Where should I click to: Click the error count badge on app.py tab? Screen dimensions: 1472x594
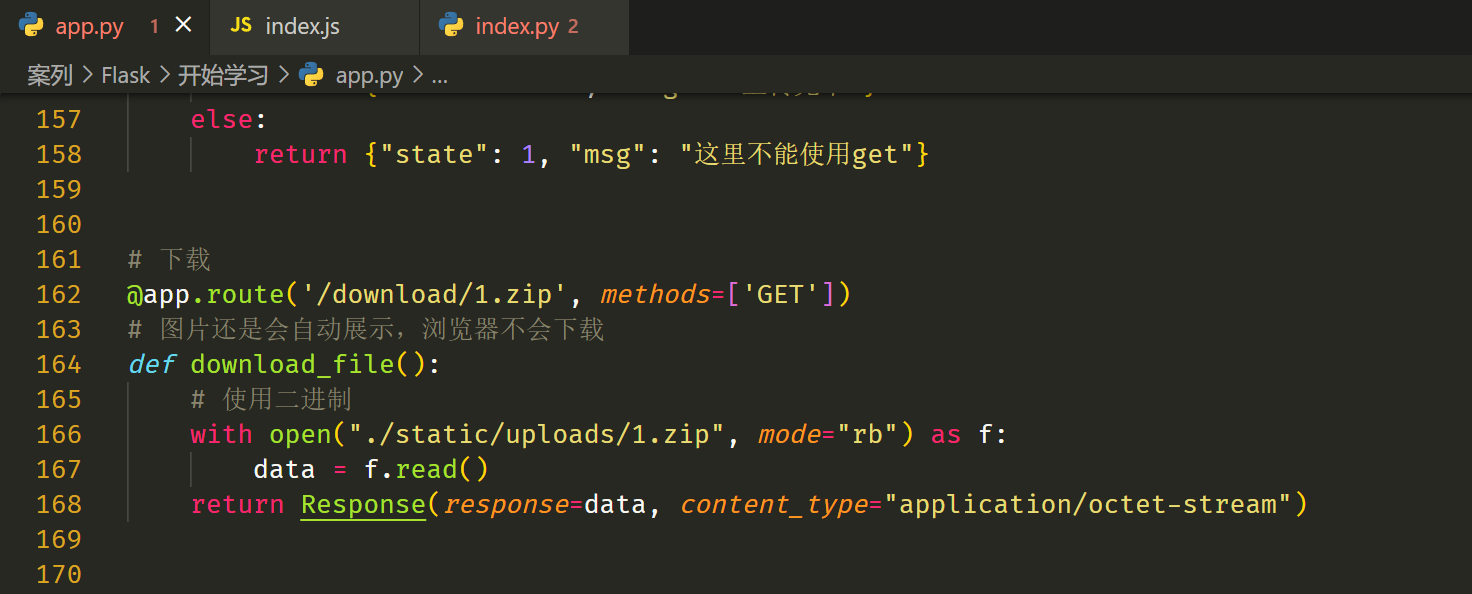point(154,27)
